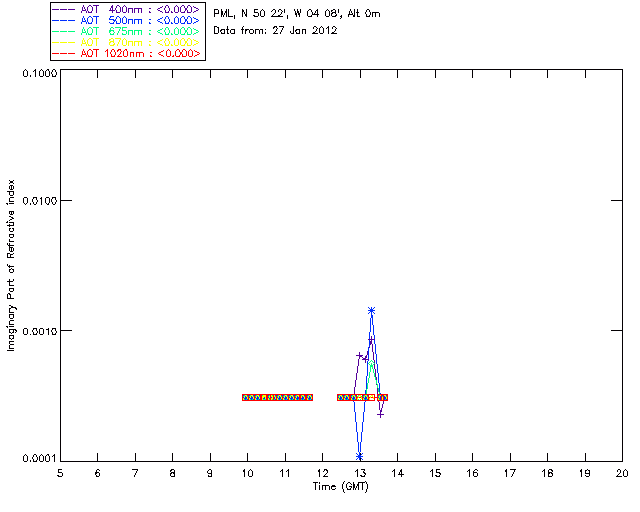Click the AOT 675nm legend entry
Viewport: 640px width, 512px height.
pyautogui.click(x=127, y=31)
